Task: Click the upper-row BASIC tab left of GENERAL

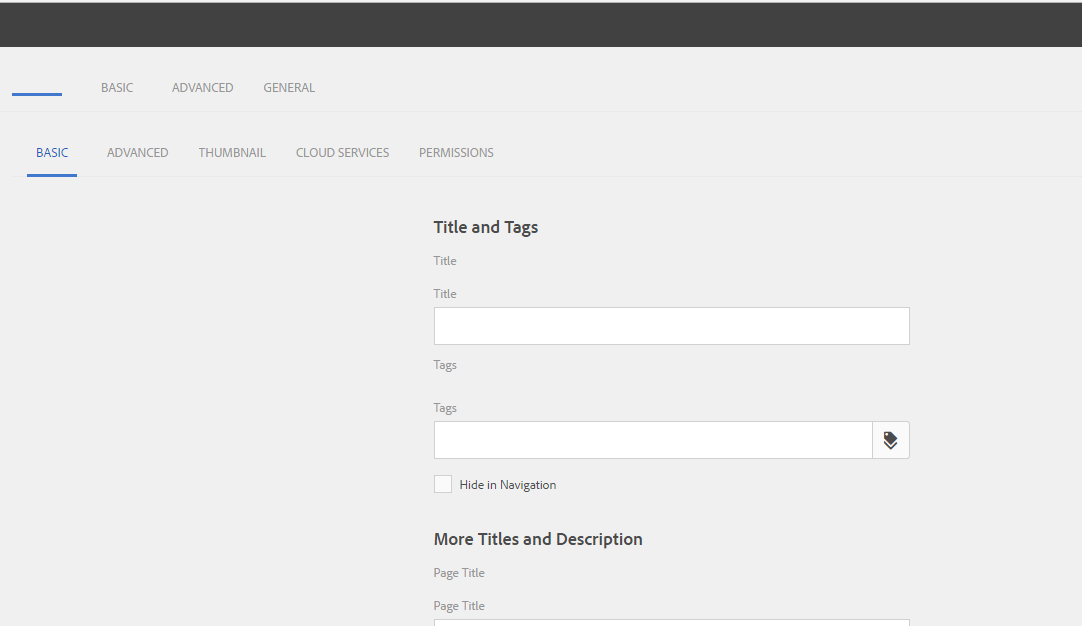Action: point(117,88)
